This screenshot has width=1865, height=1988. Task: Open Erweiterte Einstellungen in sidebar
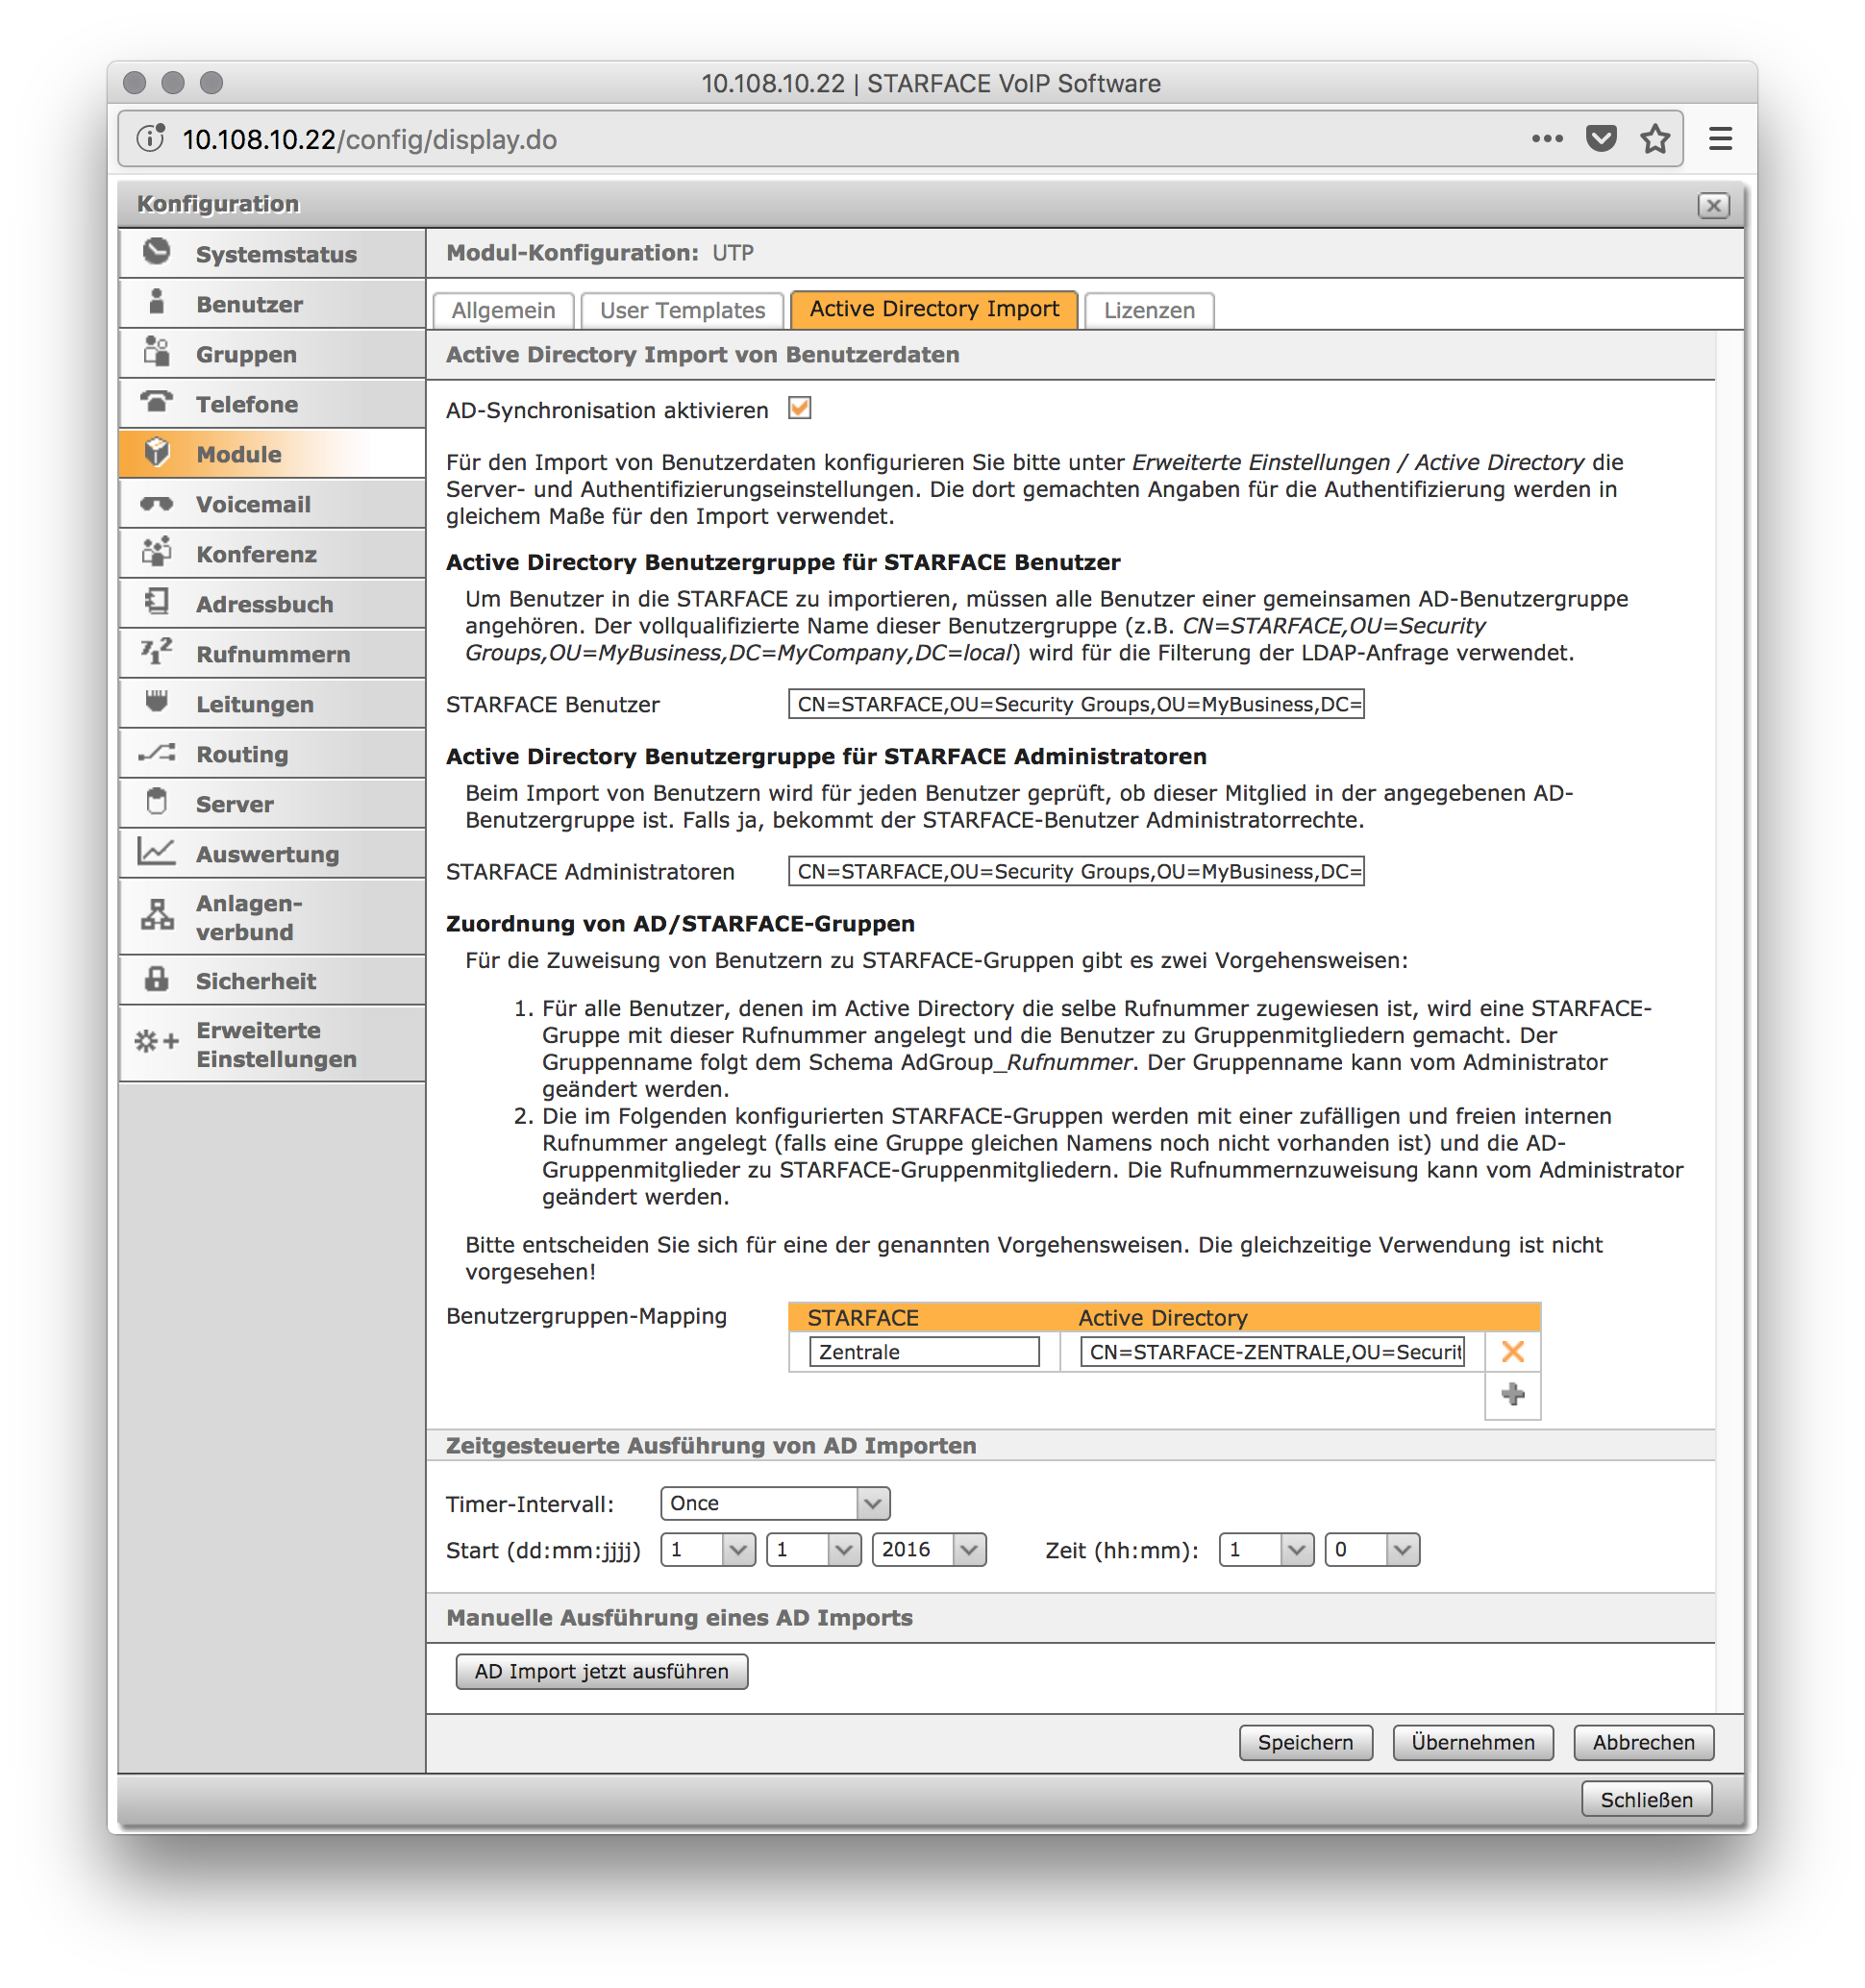272,1044
